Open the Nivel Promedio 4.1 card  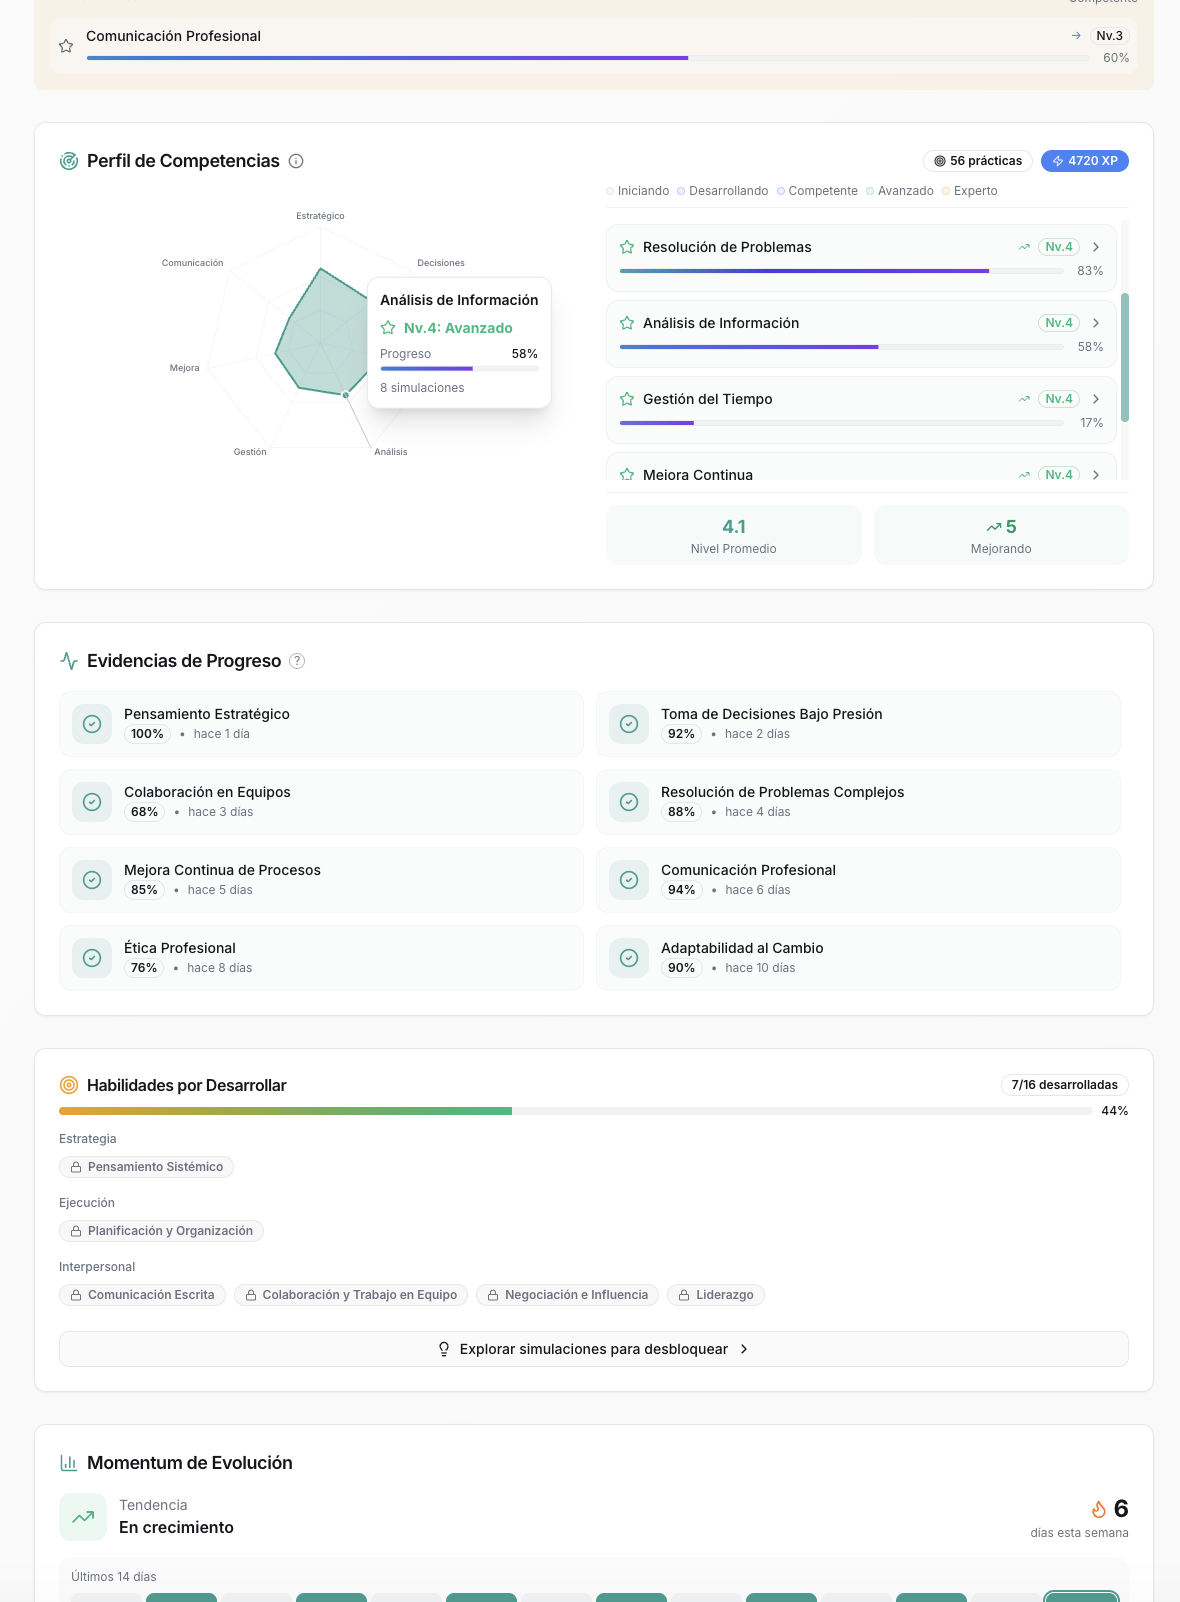tap(734, 535)
